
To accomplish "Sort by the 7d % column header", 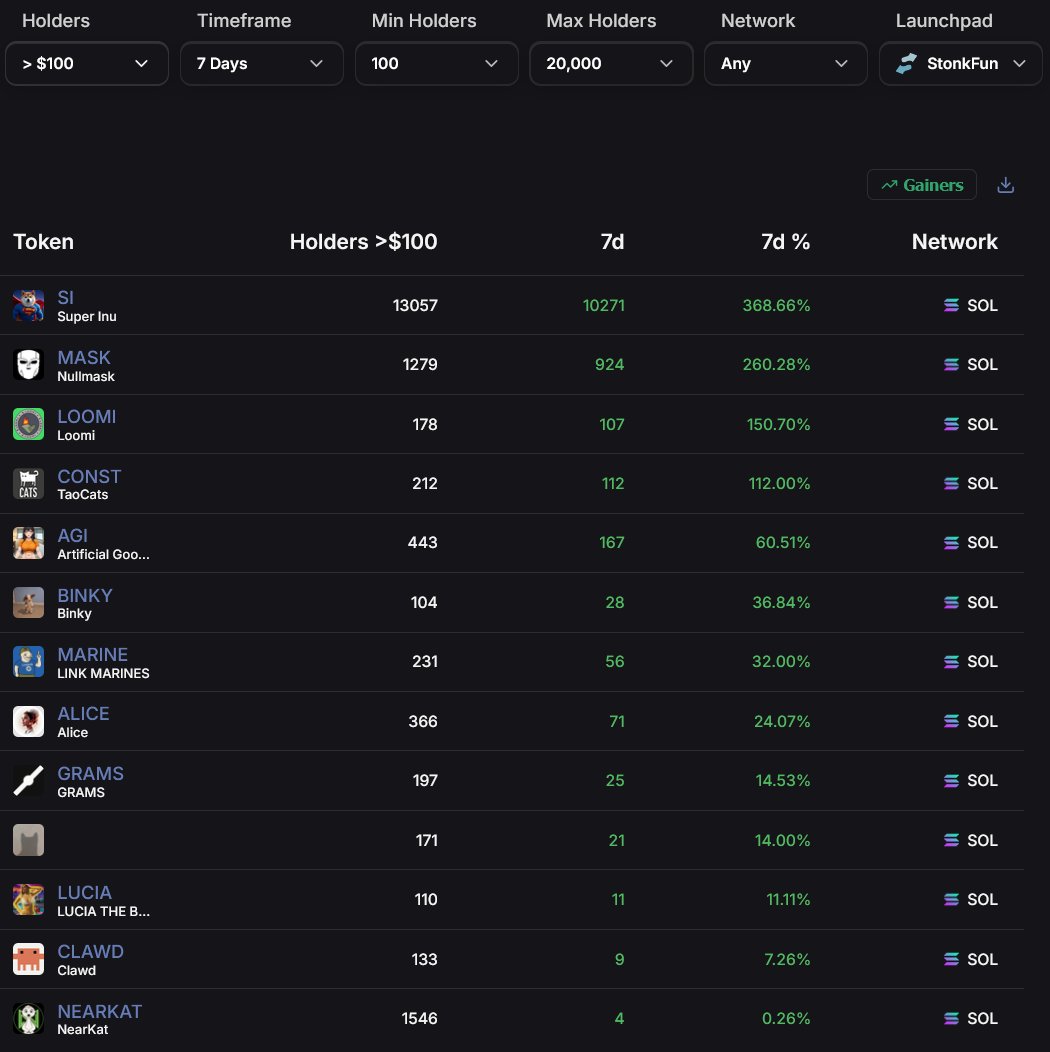I will [785, 242].
